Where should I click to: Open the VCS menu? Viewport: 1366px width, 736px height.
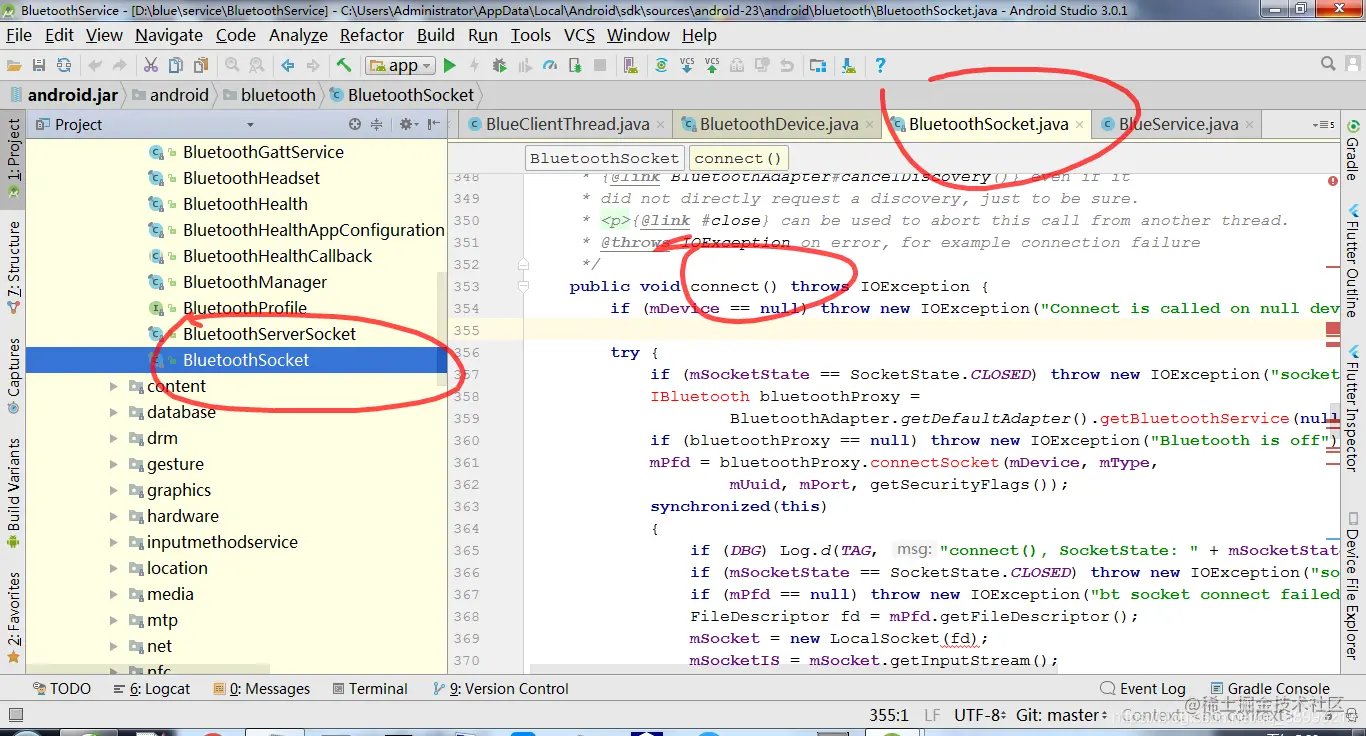coord(579,35)
